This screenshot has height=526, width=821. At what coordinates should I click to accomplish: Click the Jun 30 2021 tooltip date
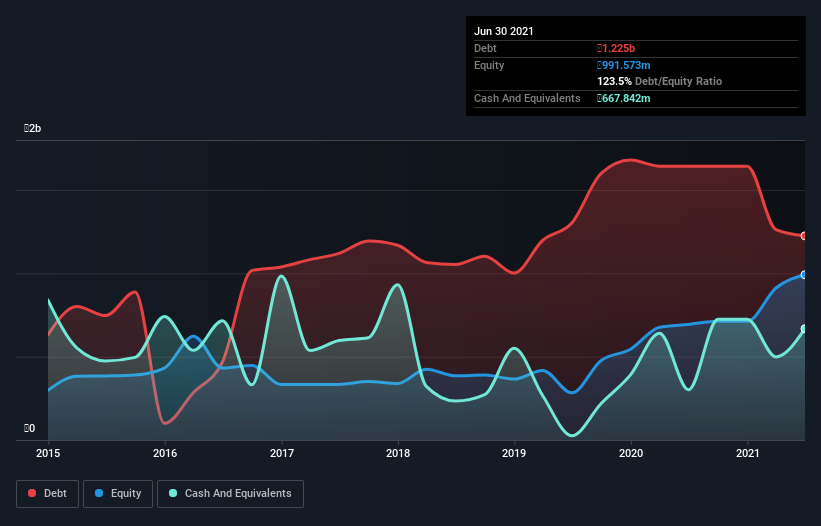(504, 31)
